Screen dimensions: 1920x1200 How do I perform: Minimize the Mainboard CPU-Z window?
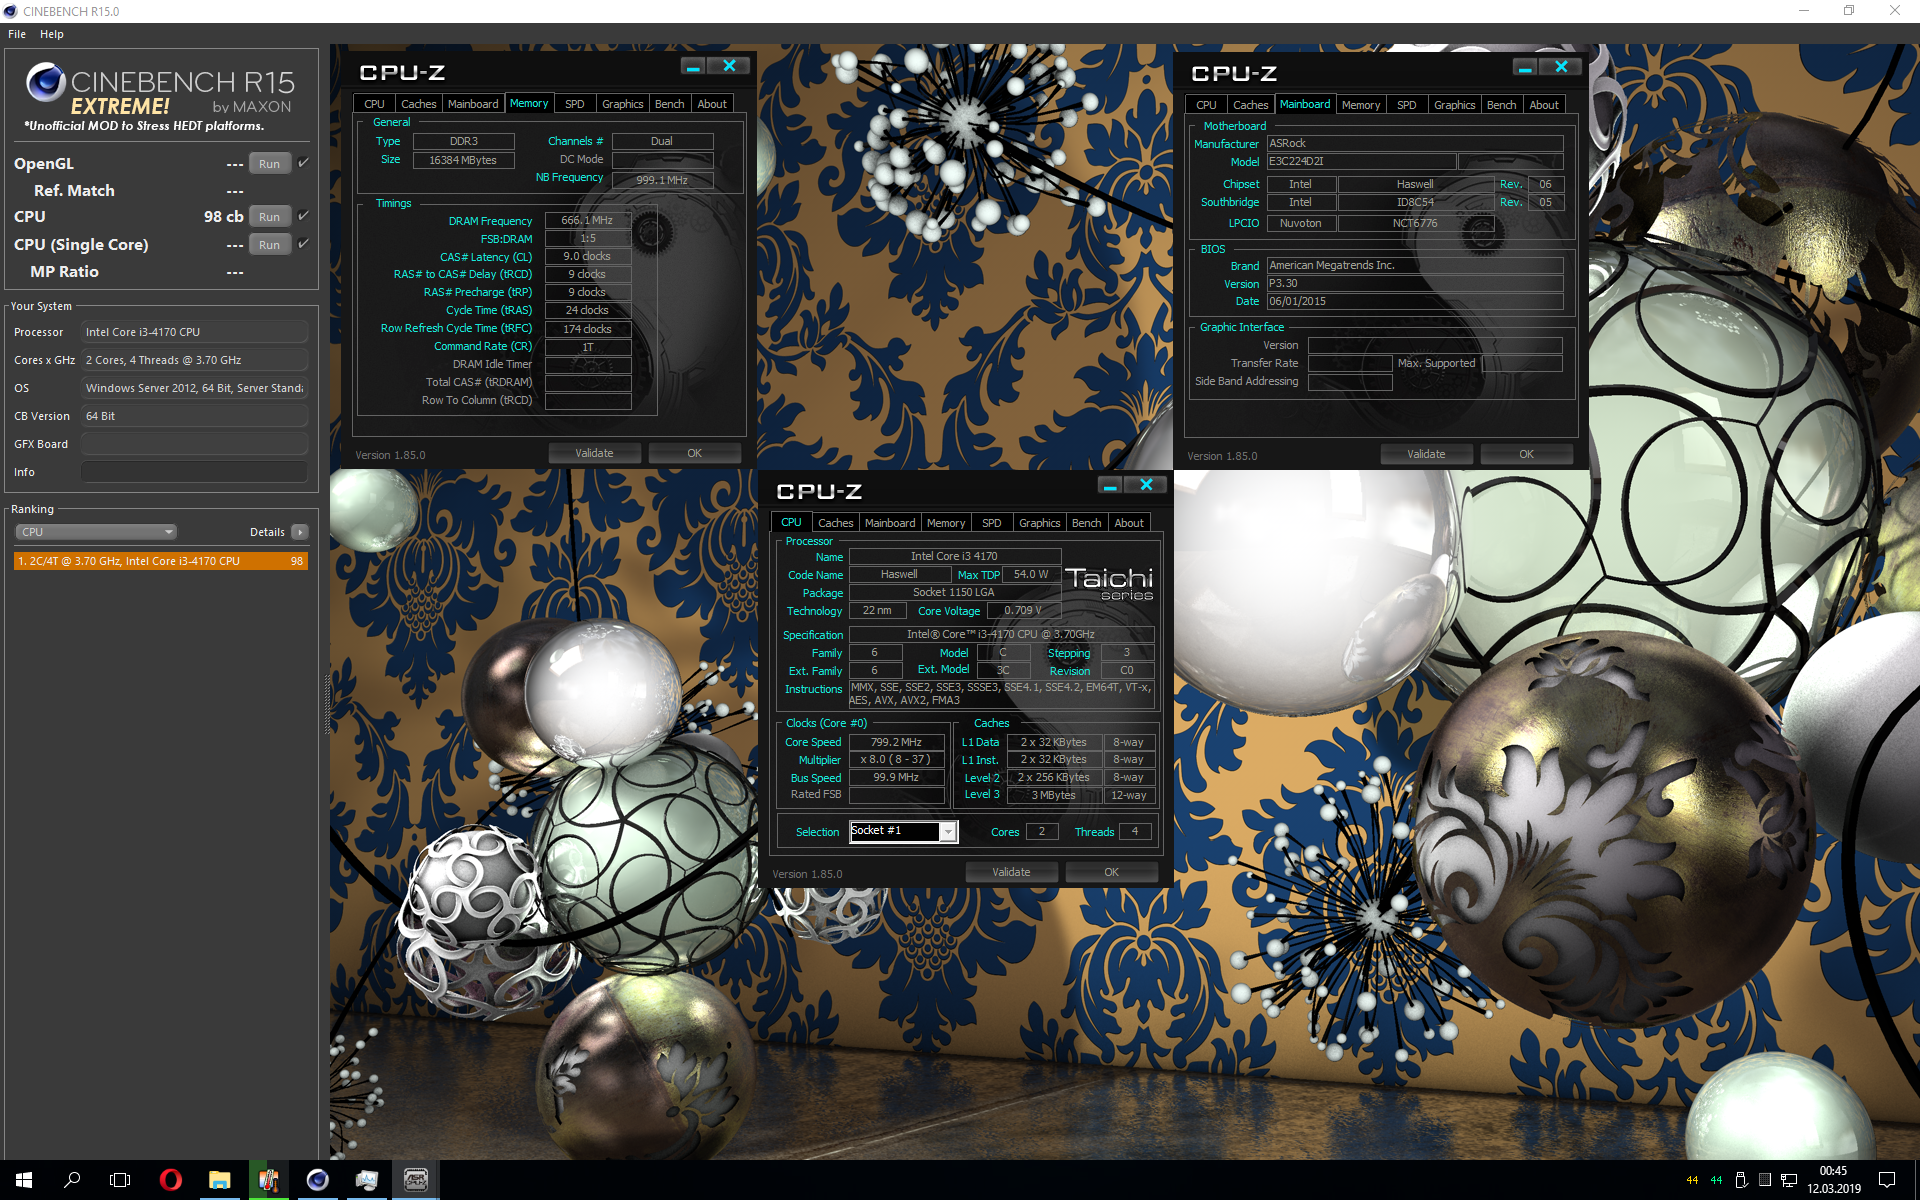point(1525,67)
